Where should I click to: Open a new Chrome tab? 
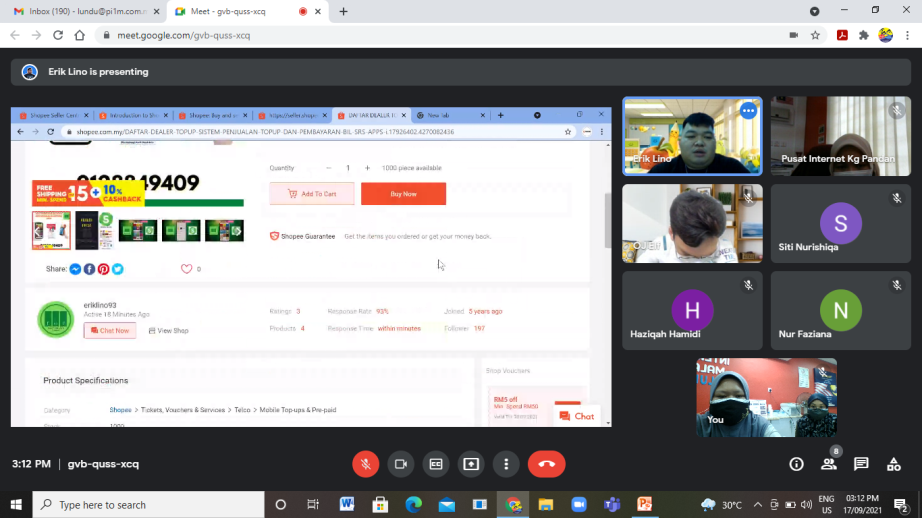pyautogui.click(x=343, y=11)
